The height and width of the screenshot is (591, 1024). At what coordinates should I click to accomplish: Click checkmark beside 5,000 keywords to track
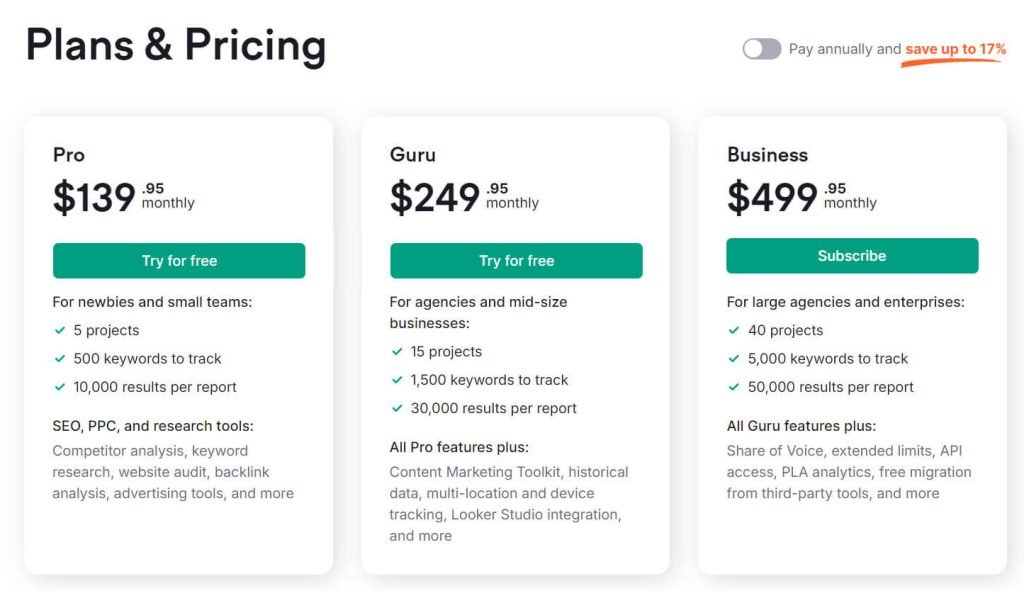pyautogui.click(x=734, y=359)
